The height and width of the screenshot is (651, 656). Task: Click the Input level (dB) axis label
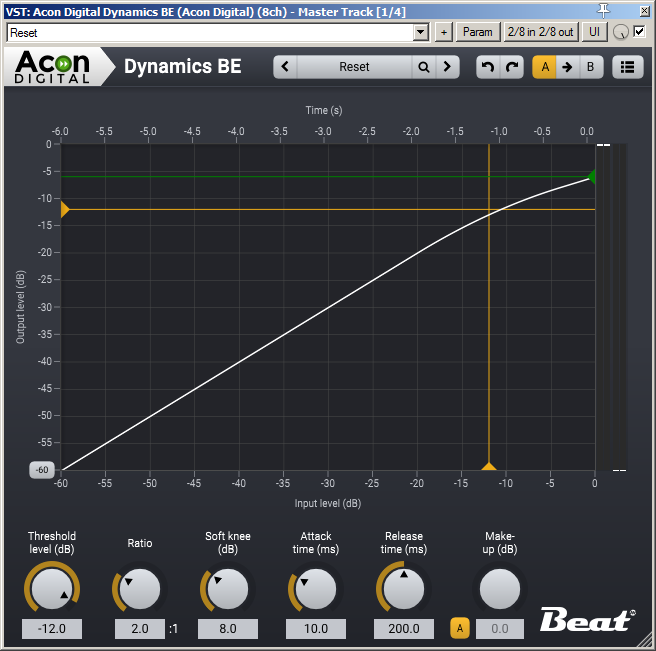point(328,503)
